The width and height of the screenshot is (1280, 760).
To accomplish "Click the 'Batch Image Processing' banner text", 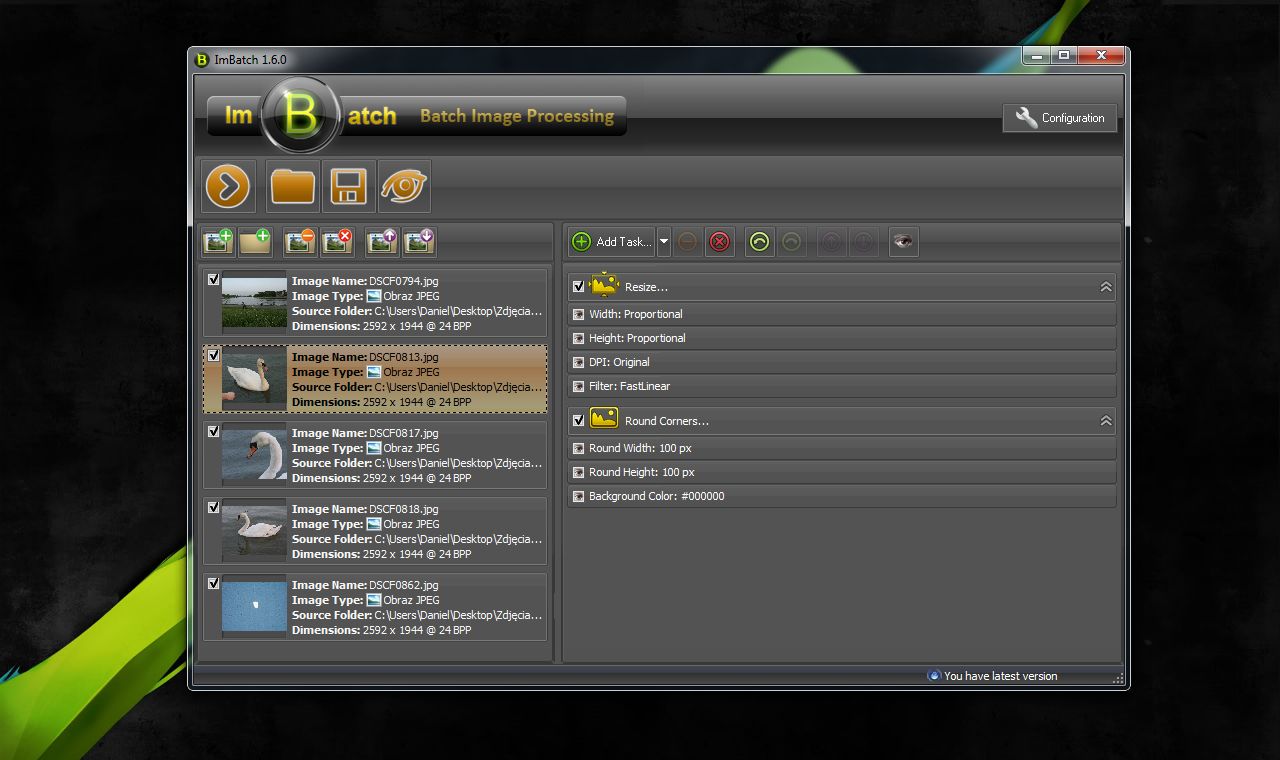I will tap(517, 116).
